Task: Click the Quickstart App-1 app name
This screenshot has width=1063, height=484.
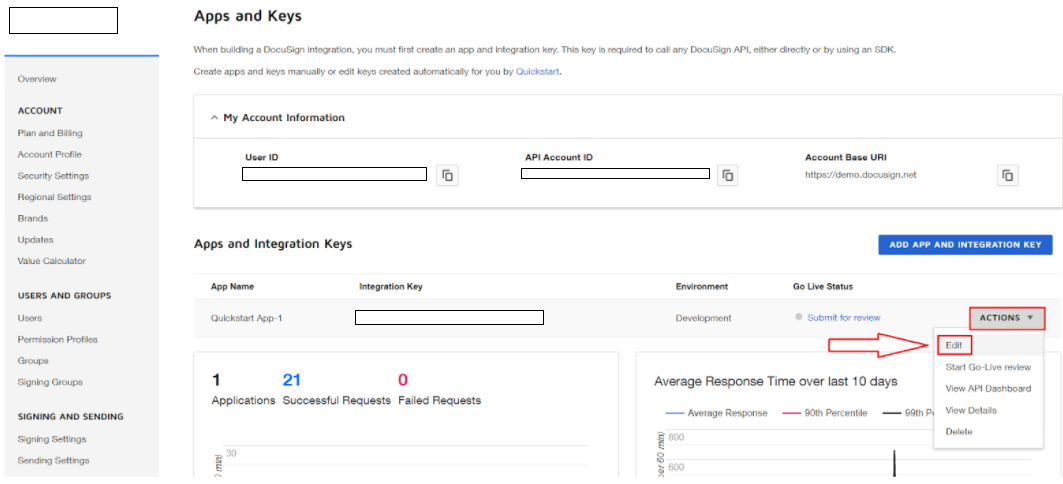Action: point(247,318)
